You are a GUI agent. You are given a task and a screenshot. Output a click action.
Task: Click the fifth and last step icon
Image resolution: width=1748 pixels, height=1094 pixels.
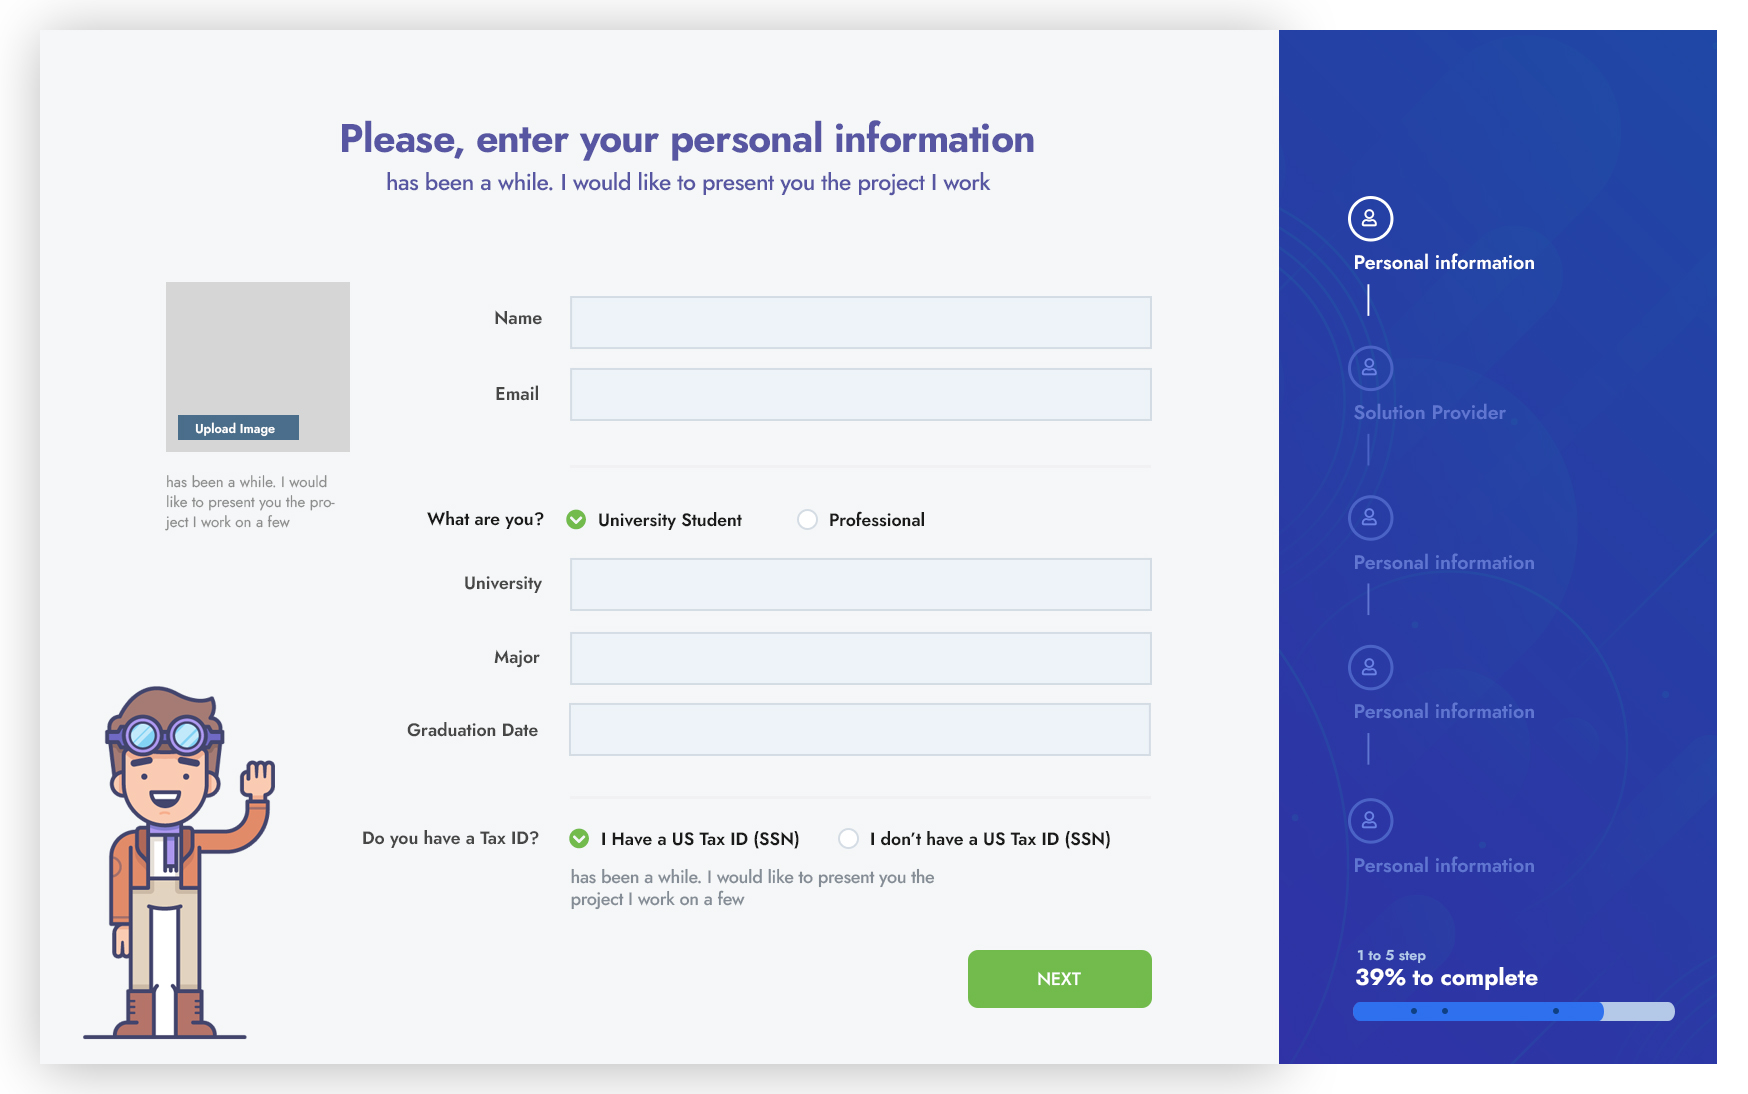[1370, 821]
